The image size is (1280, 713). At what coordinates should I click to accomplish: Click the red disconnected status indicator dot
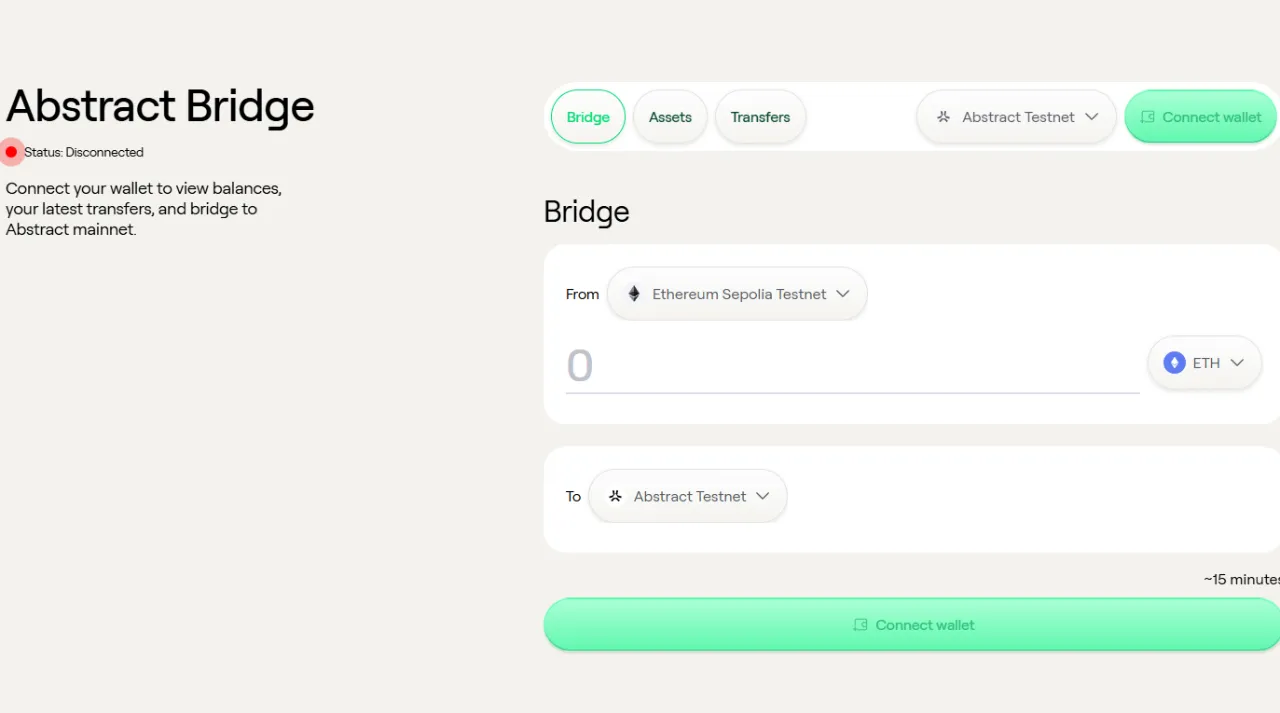(11, 152)
